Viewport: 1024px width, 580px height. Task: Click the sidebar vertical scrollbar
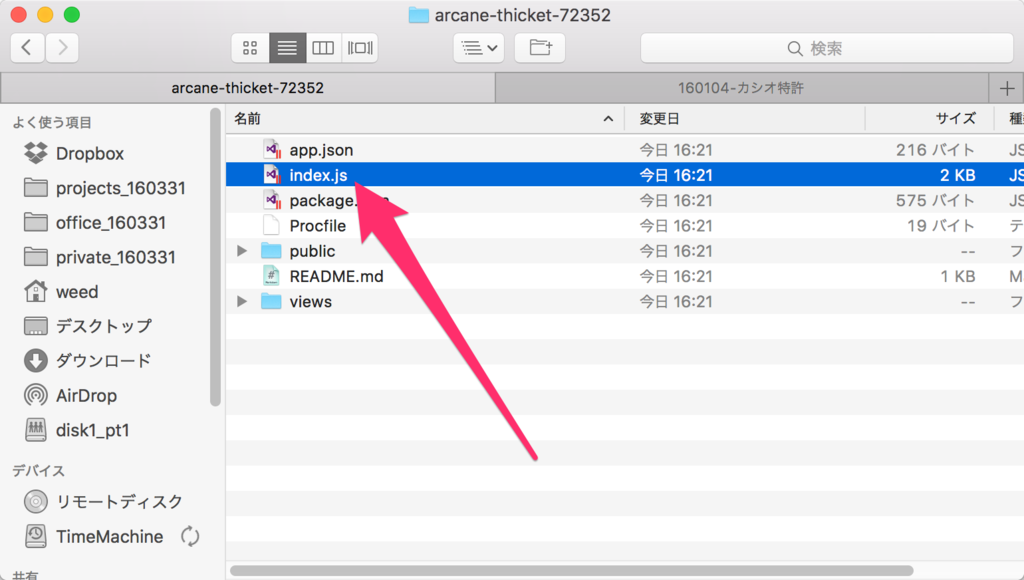(216, 257)
